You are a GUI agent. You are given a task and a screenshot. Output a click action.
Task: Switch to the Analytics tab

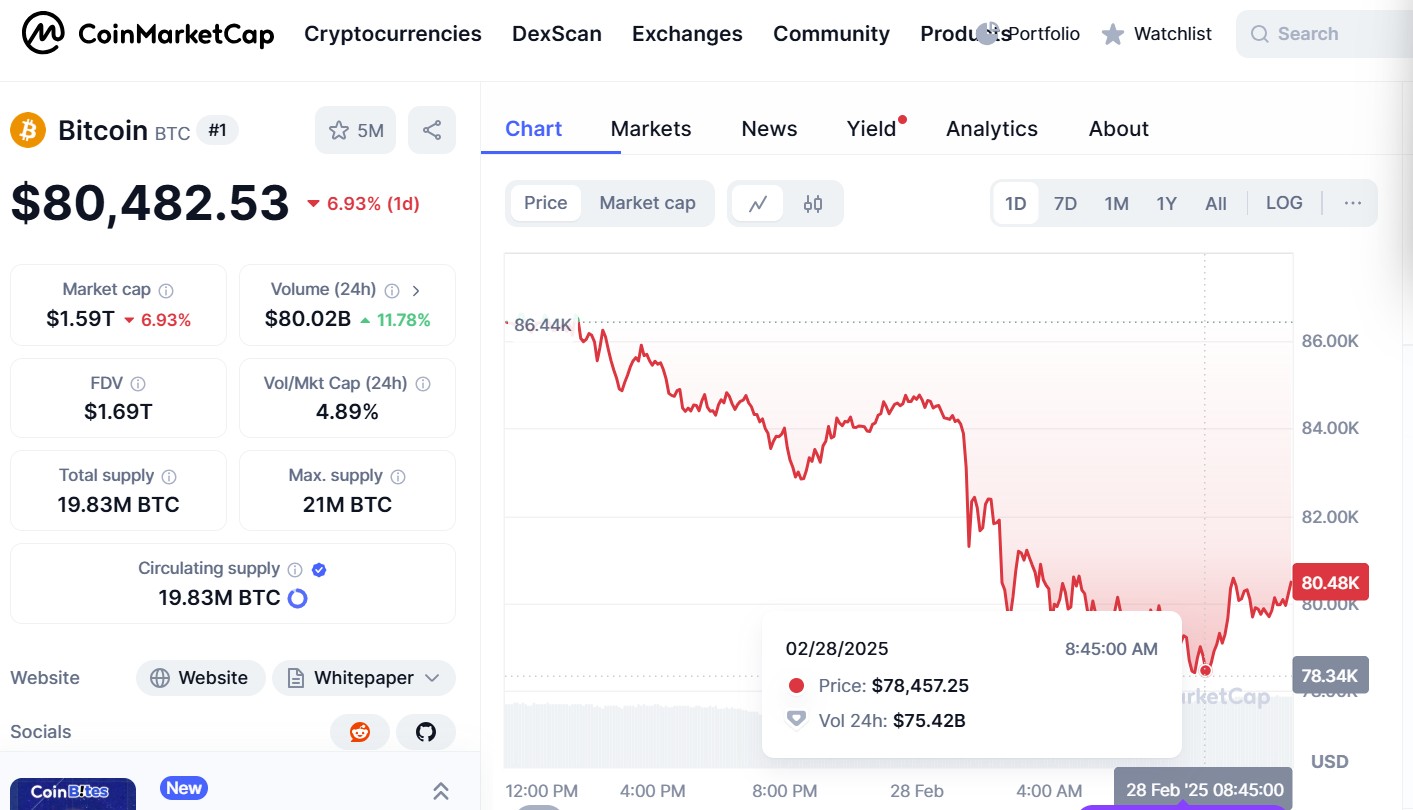(x=992, y=129)
